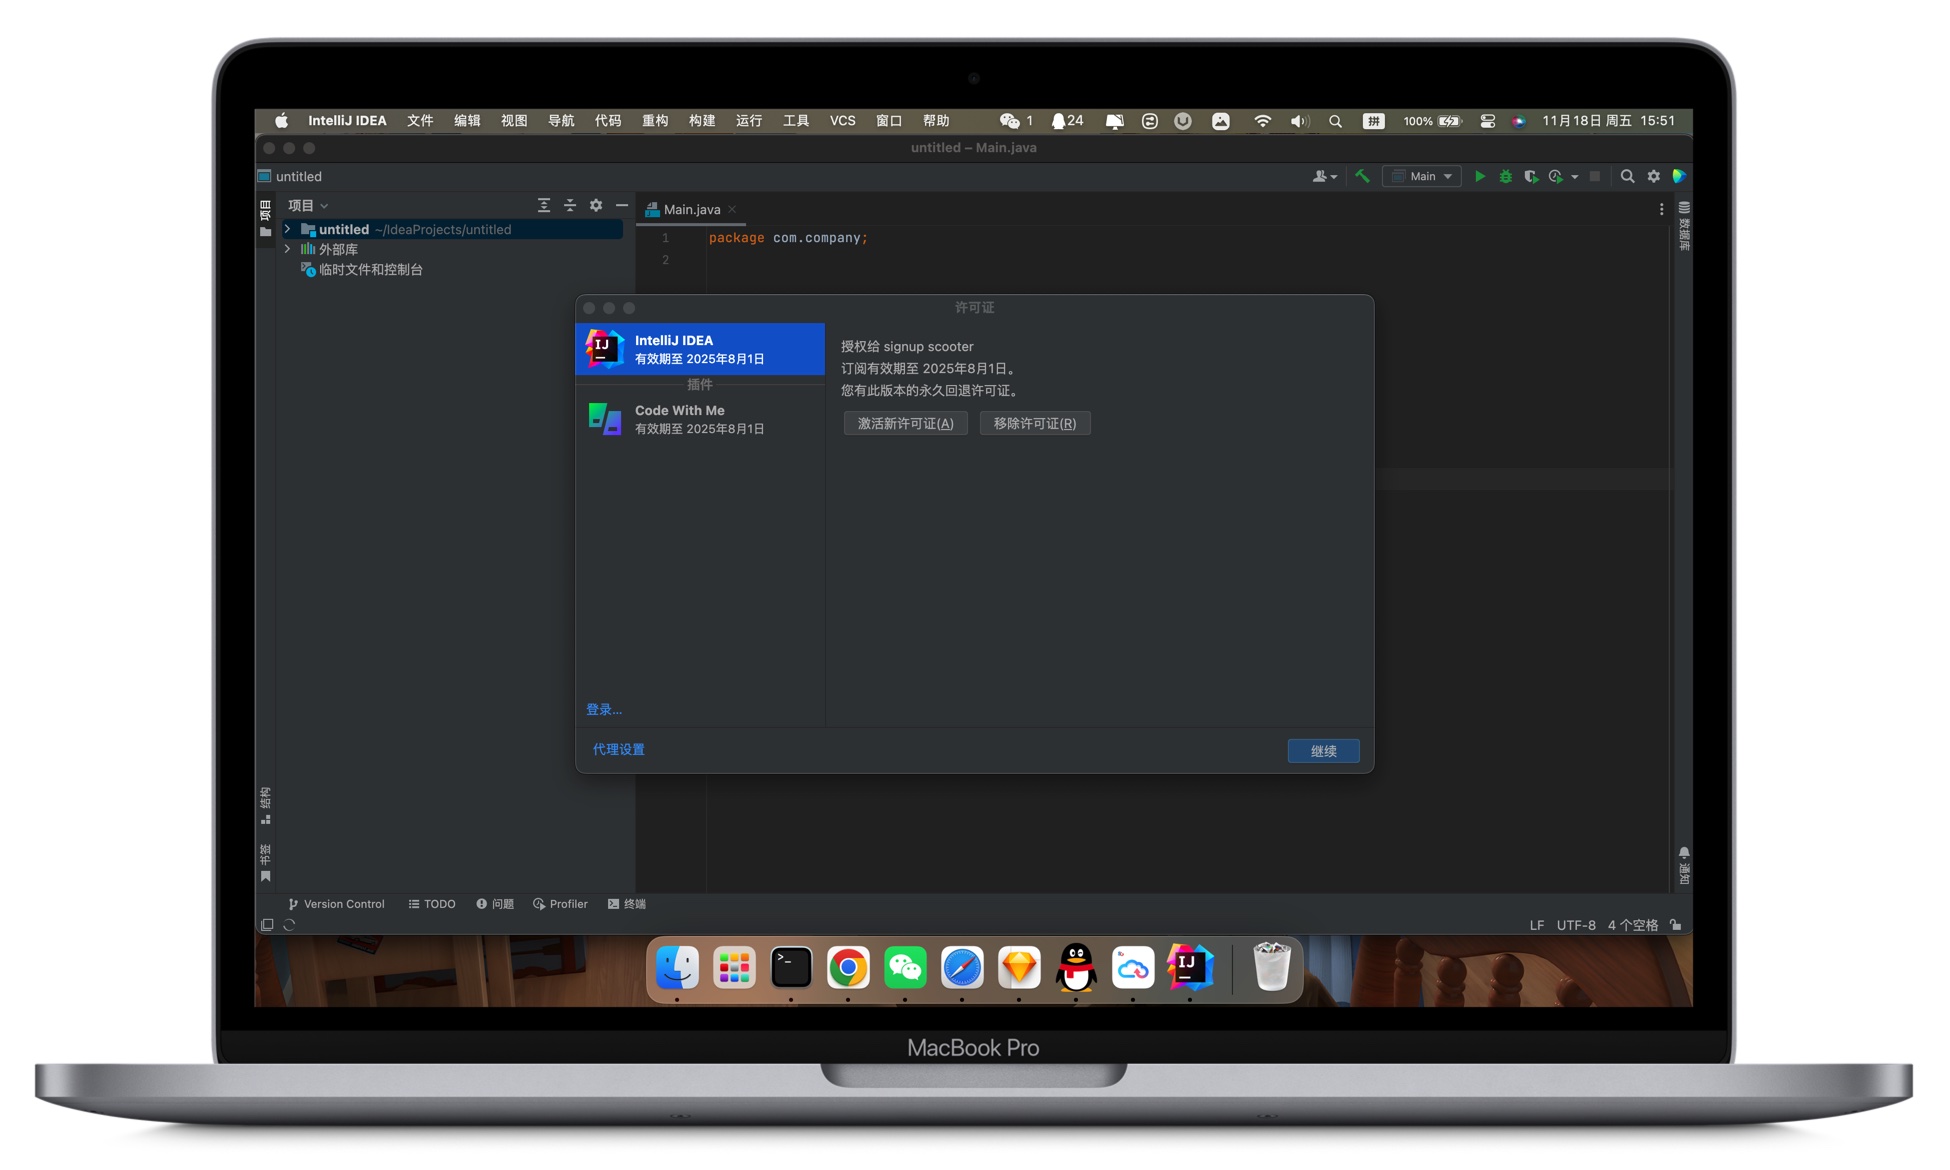This screenshot has width=1950, height=1170.
Task: Open Sketch from the Dock
Action: coord(1019,967)
